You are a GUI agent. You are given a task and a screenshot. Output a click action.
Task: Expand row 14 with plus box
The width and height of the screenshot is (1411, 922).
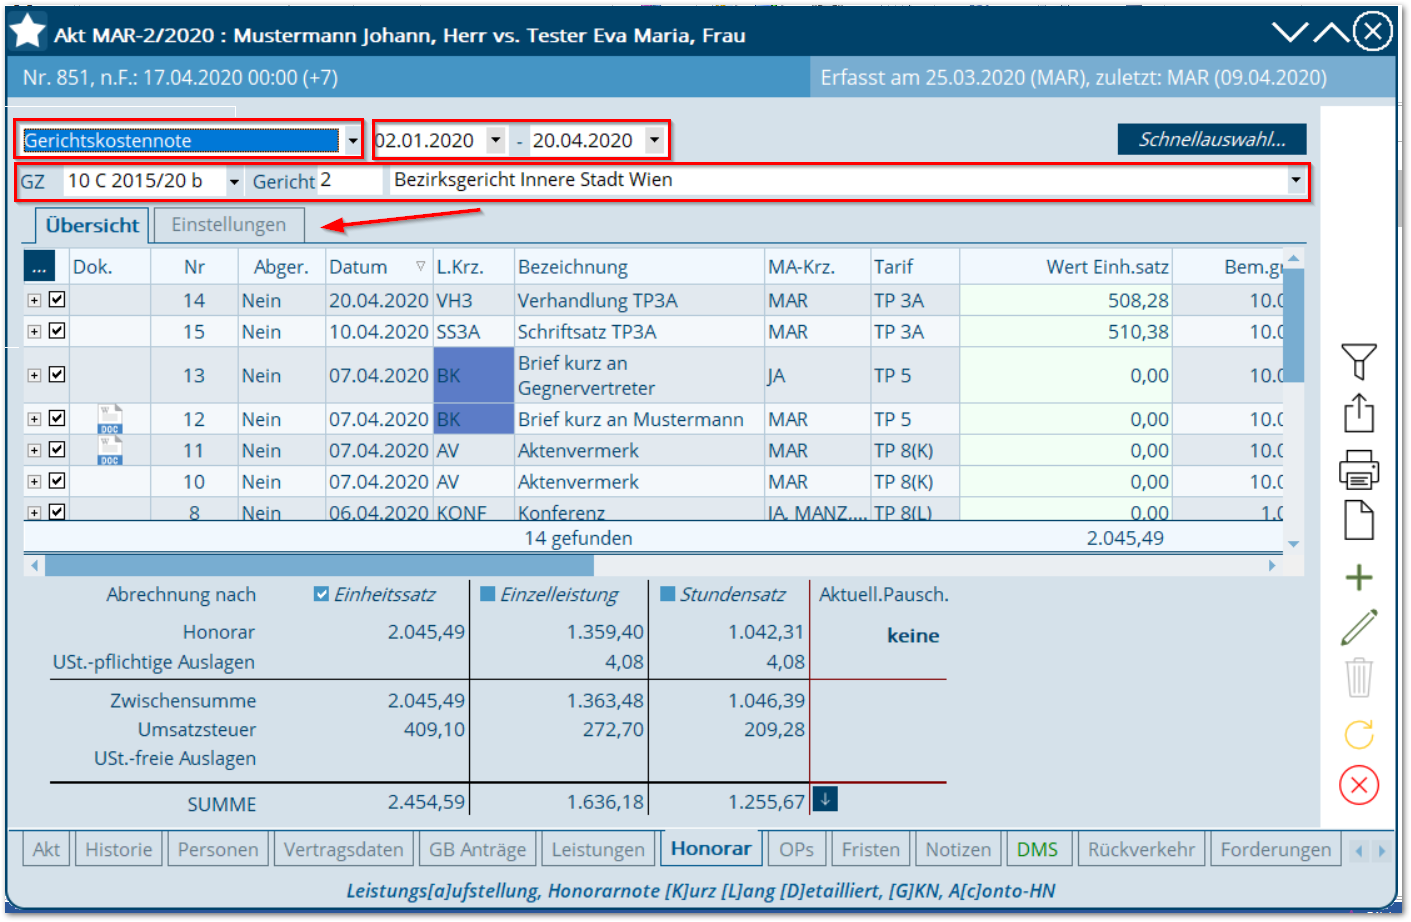(34, 300)
